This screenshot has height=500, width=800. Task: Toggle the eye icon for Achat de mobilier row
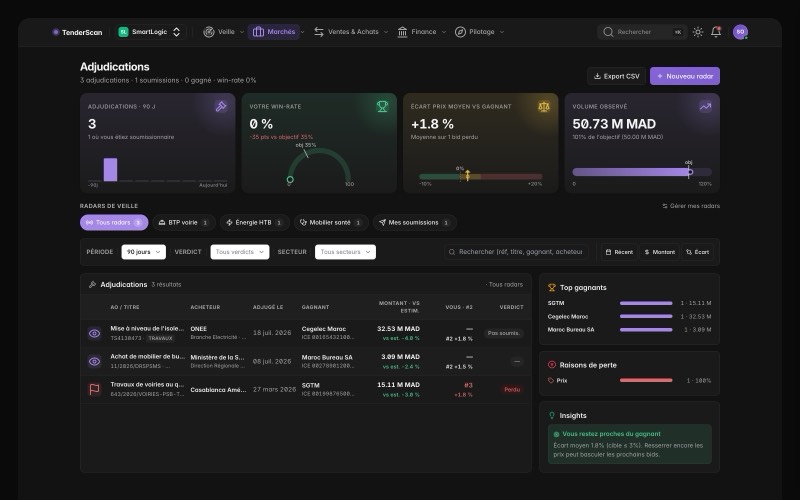(94, 361)
